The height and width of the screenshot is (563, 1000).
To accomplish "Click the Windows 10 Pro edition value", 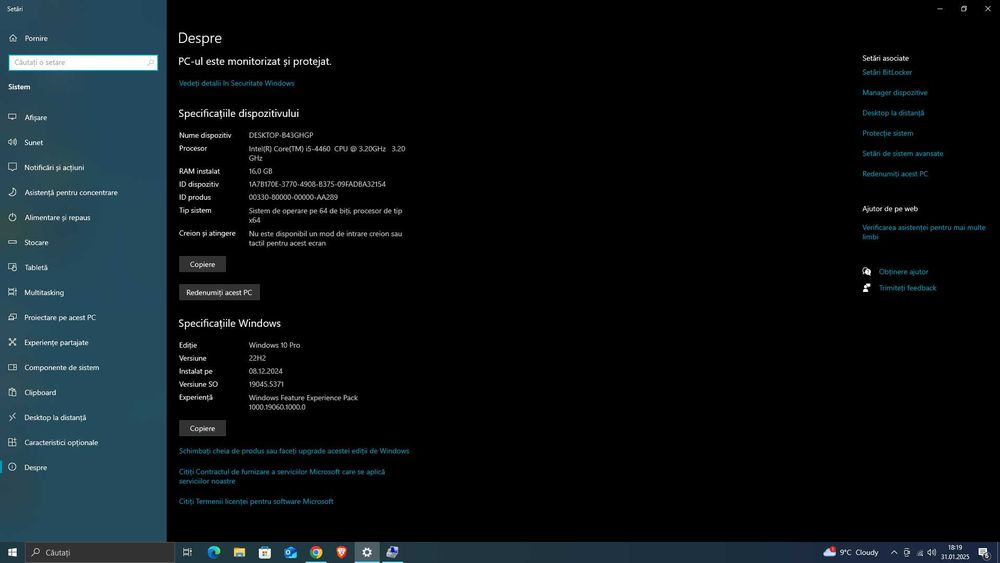I will pyautogui.click(x=274, y=345).
